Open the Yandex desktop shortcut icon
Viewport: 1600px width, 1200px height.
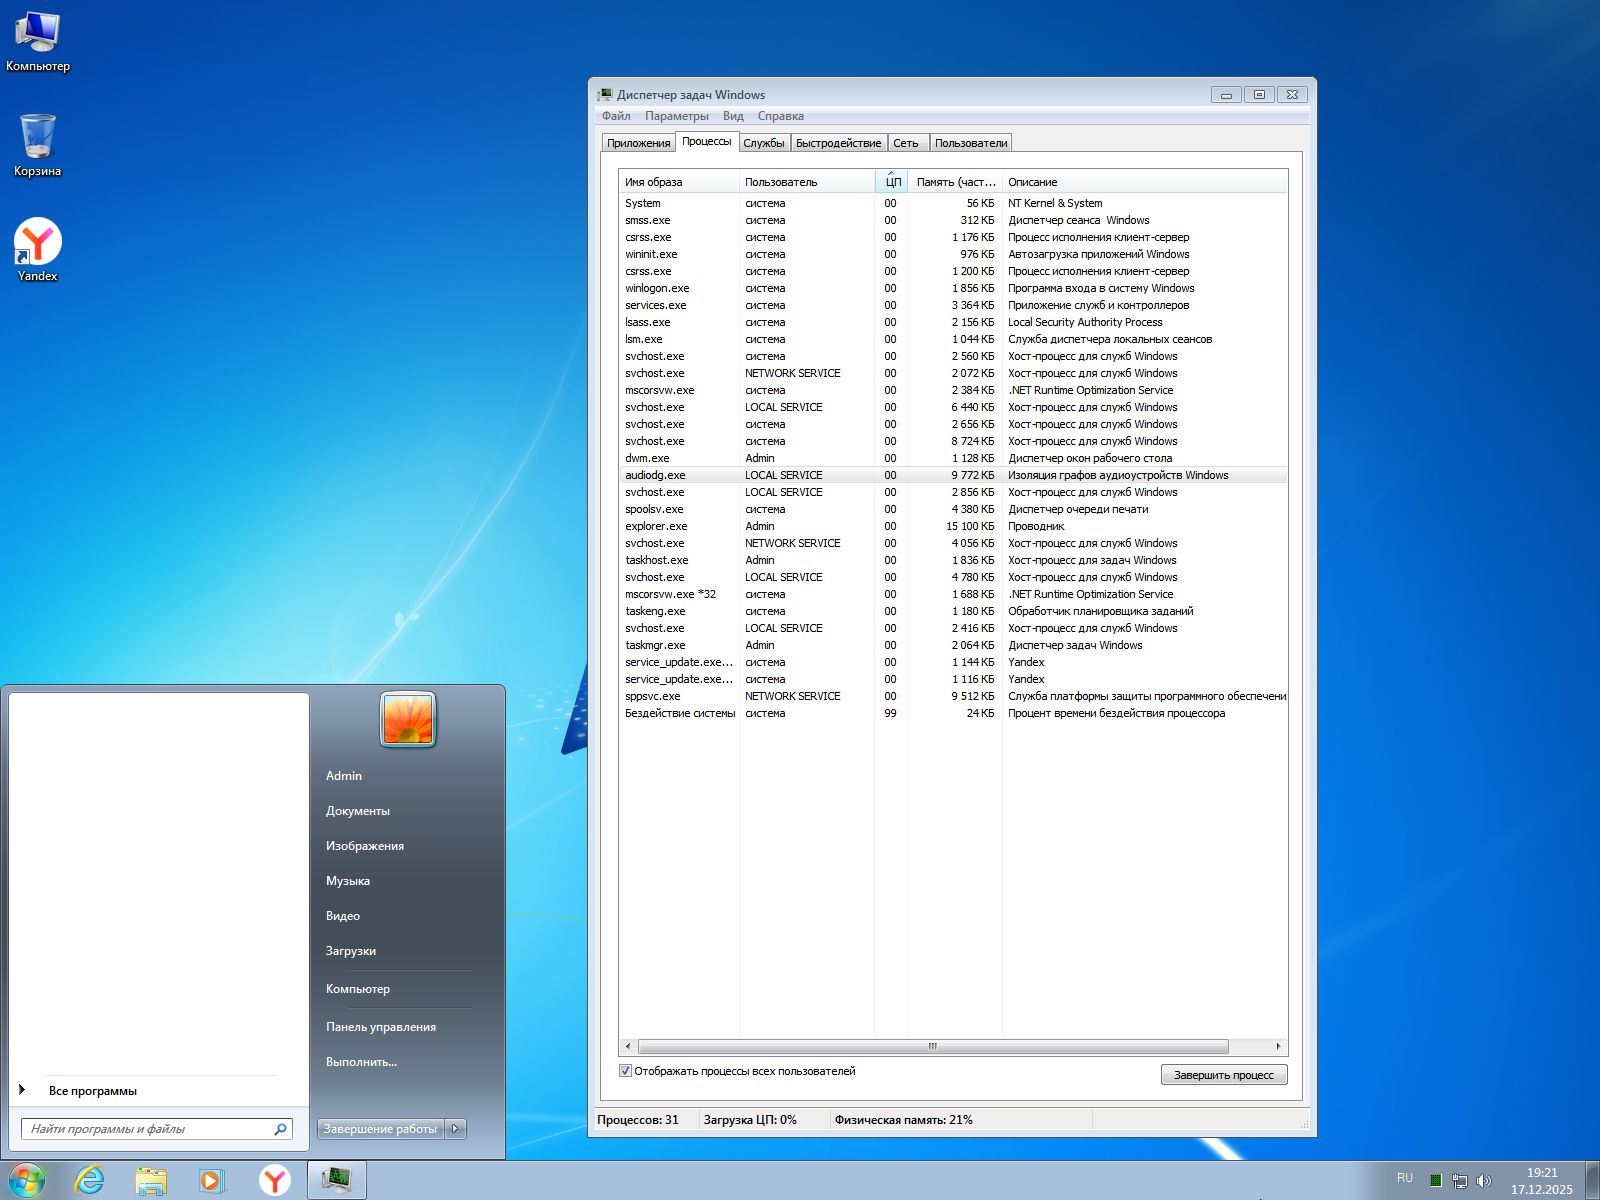click(x=38, y=243)
